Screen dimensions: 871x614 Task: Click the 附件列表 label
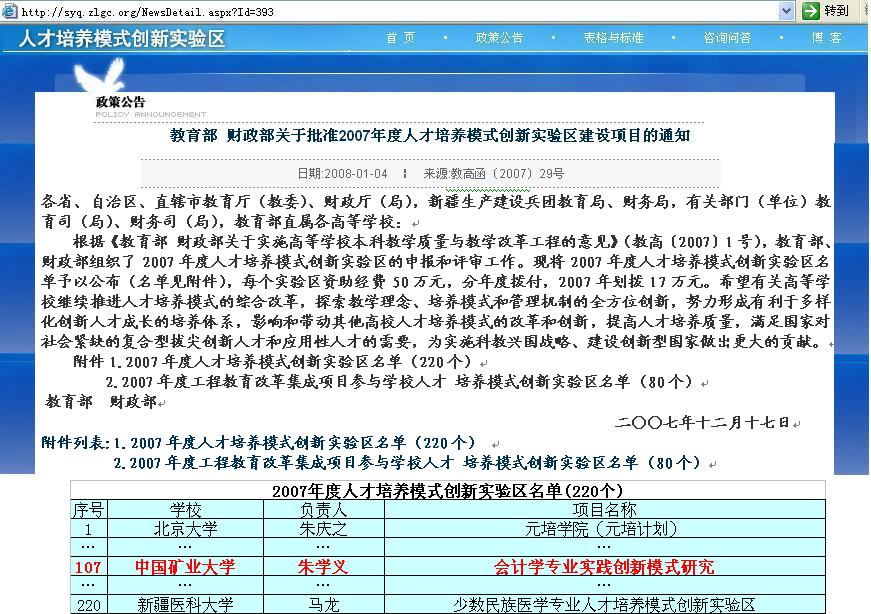75,443
